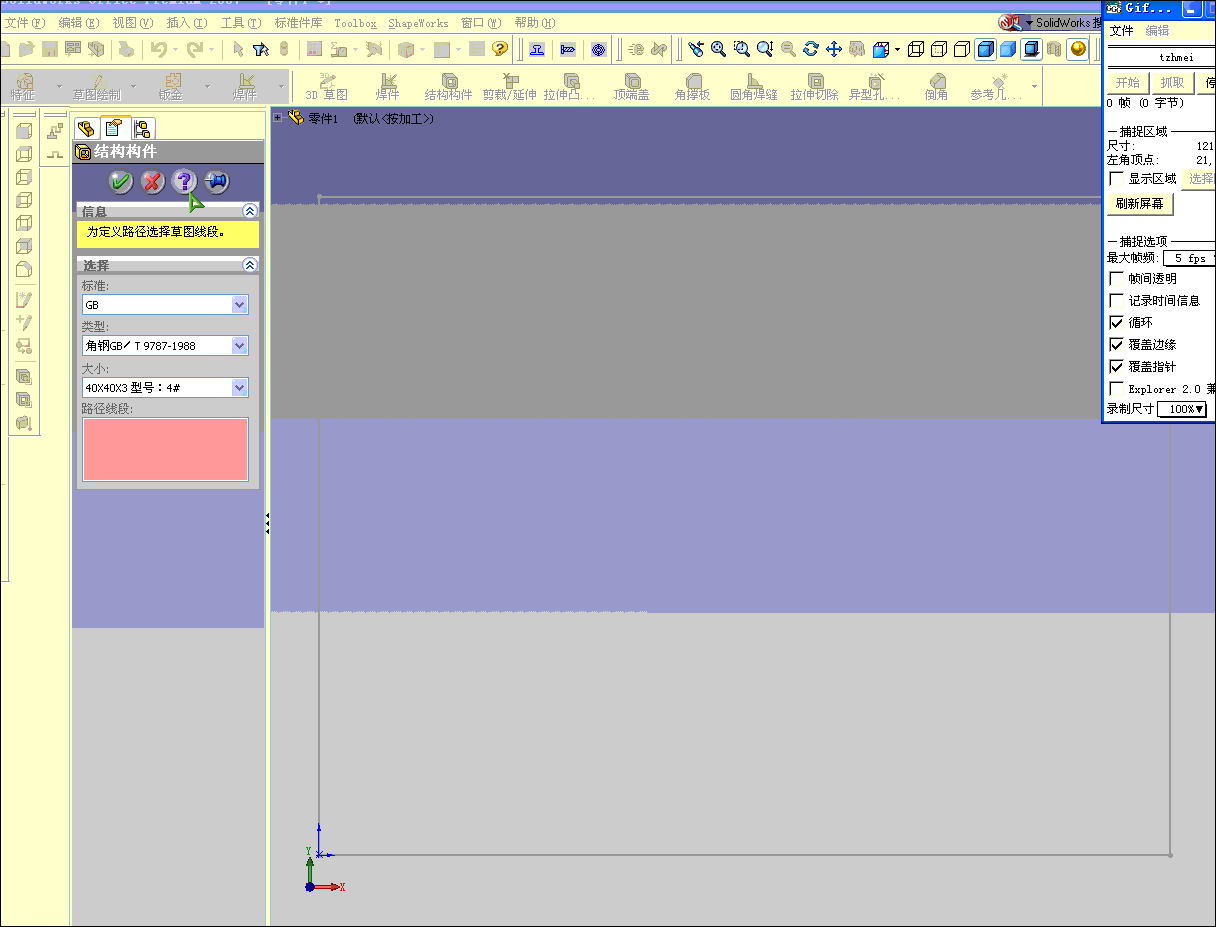Click the 圆角焊缝 fillet bead icon
The width and height of the screenshot is (1216, 927).
tap(753, 85)
